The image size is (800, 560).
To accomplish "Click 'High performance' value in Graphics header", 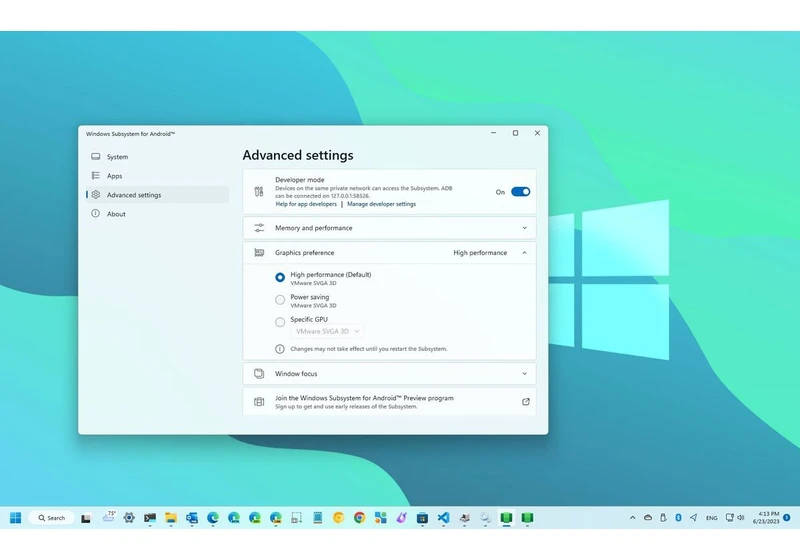I will [x=480, y=252].
